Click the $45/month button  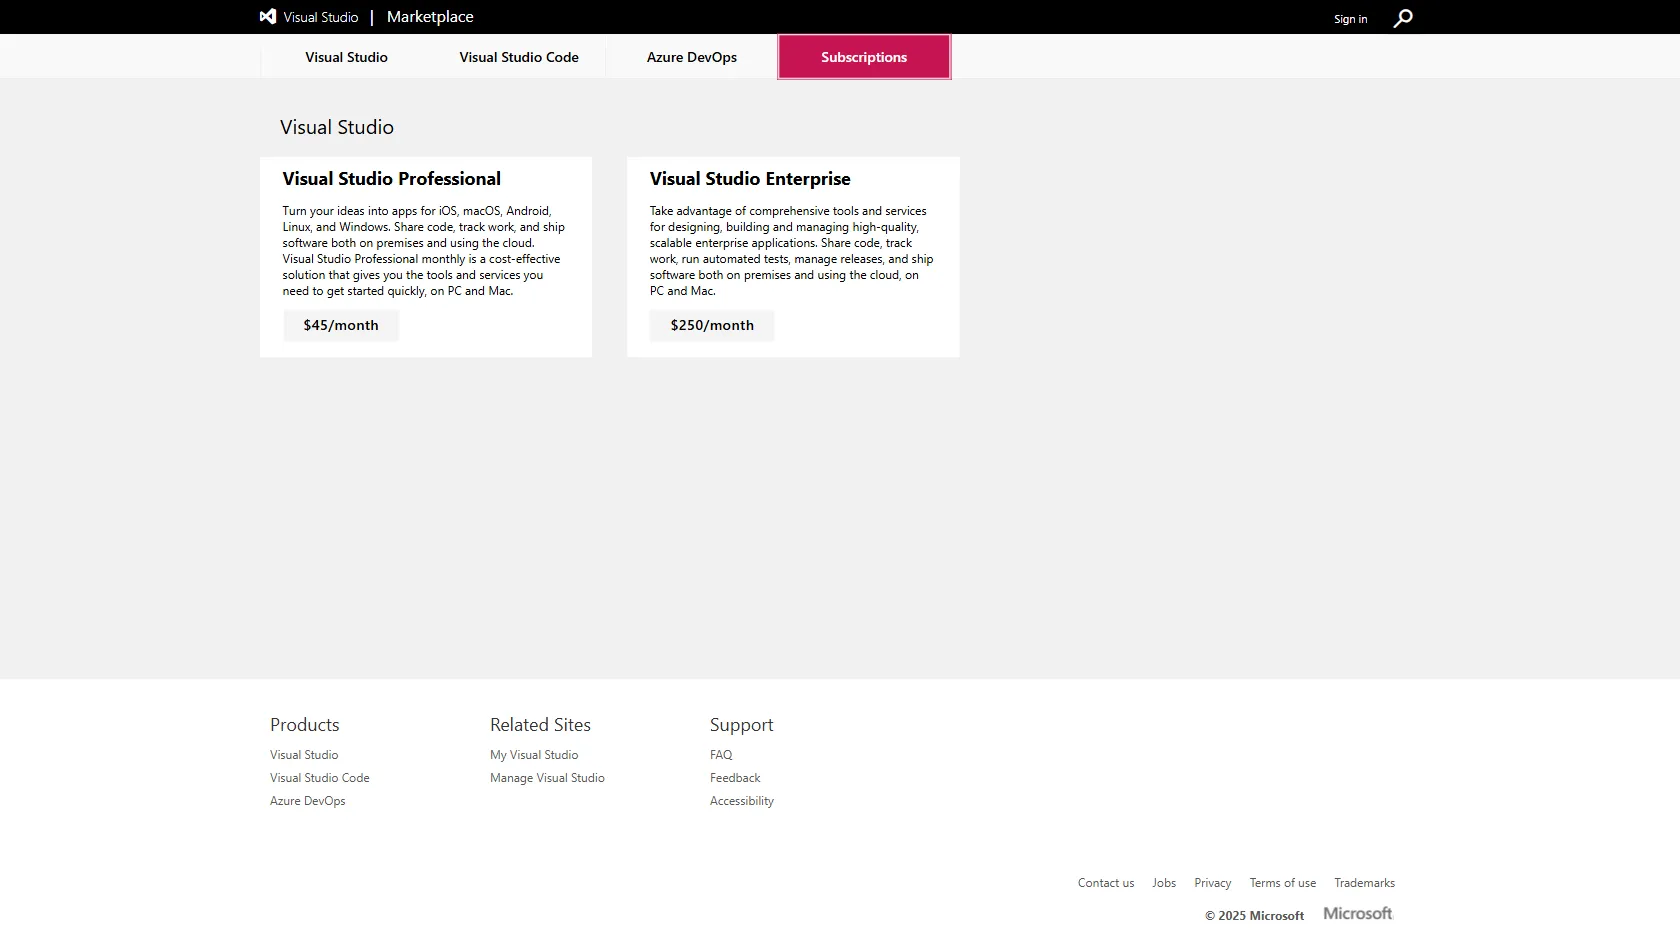[x=341, y=326]
